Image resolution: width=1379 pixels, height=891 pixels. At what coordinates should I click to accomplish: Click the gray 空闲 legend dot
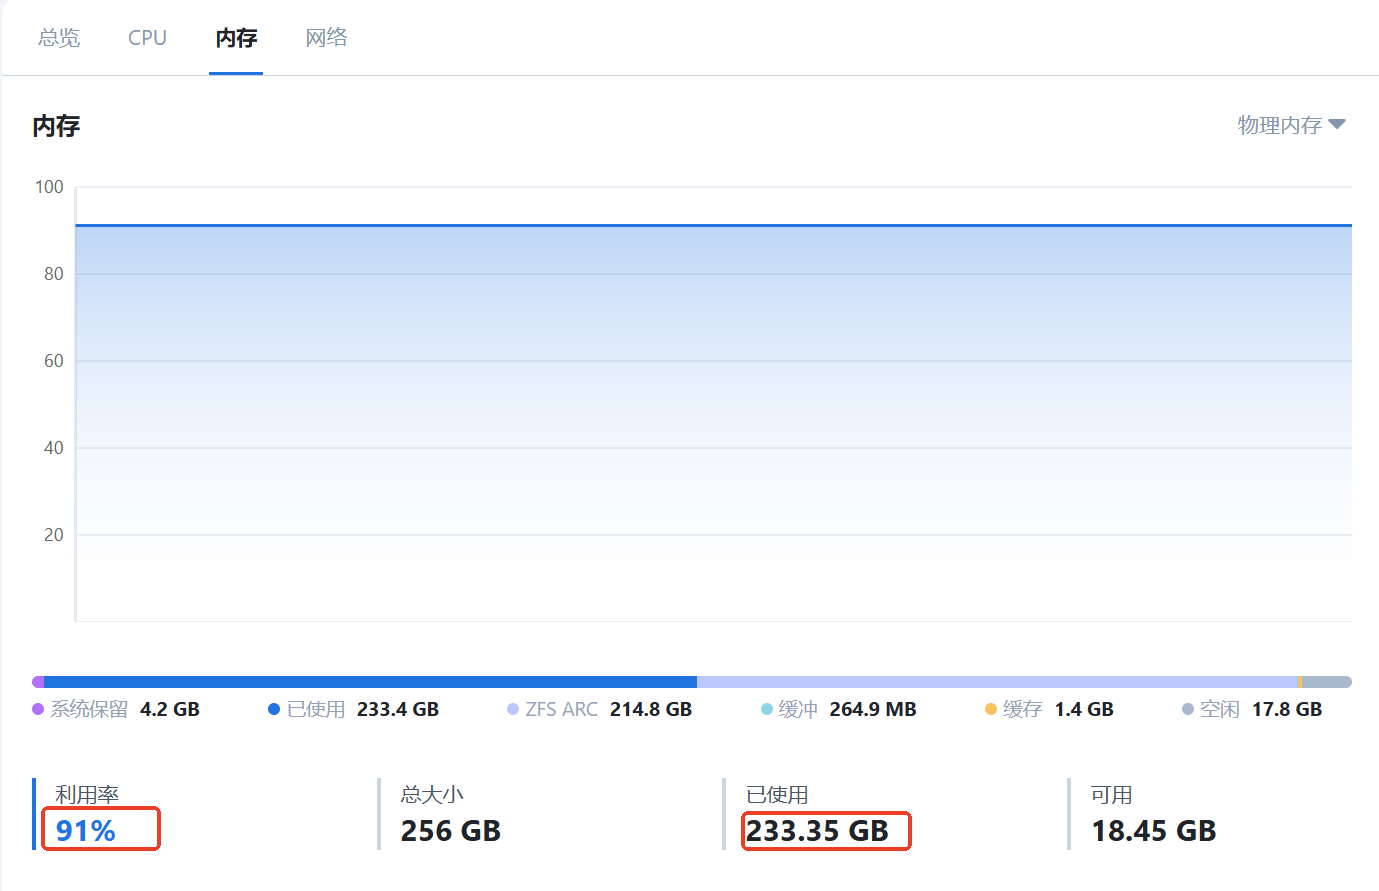1188,709
